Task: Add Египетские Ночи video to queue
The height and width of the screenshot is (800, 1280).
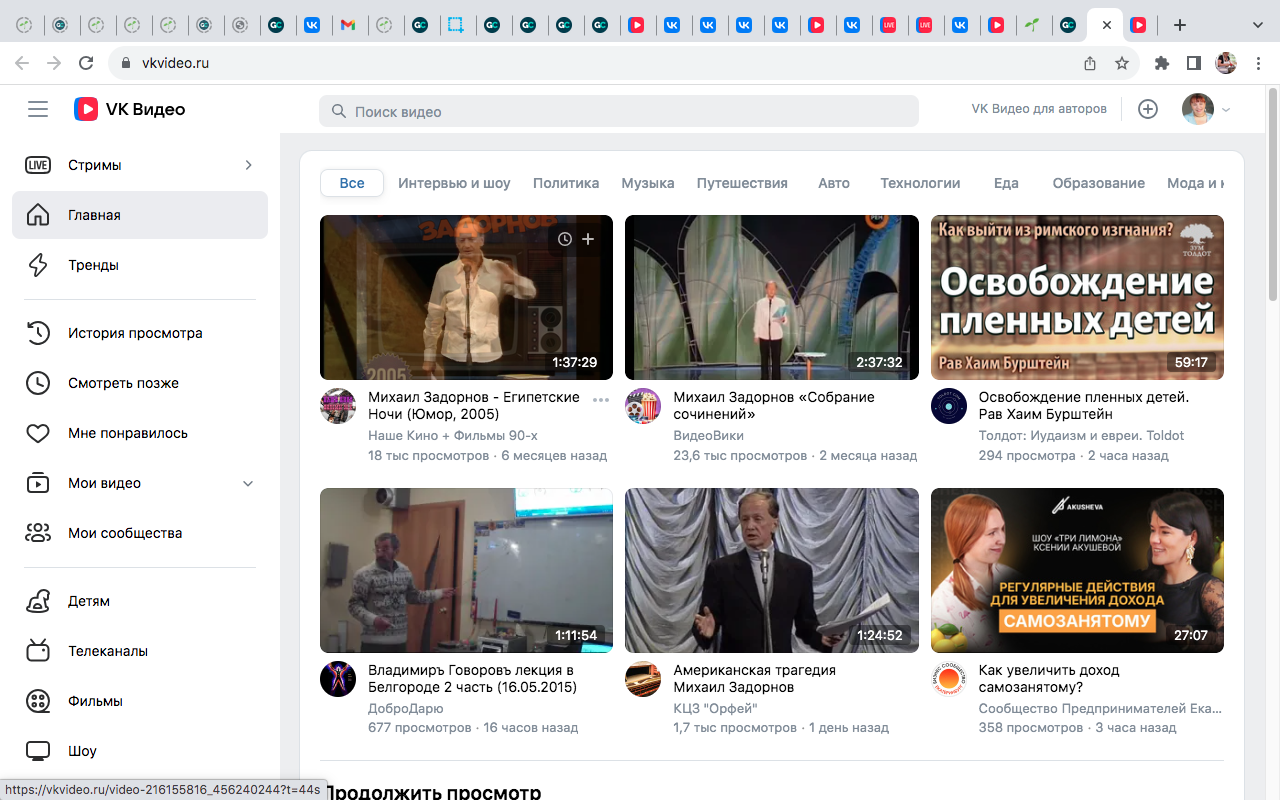Action: pyautogui.click(x=588, y=239)
